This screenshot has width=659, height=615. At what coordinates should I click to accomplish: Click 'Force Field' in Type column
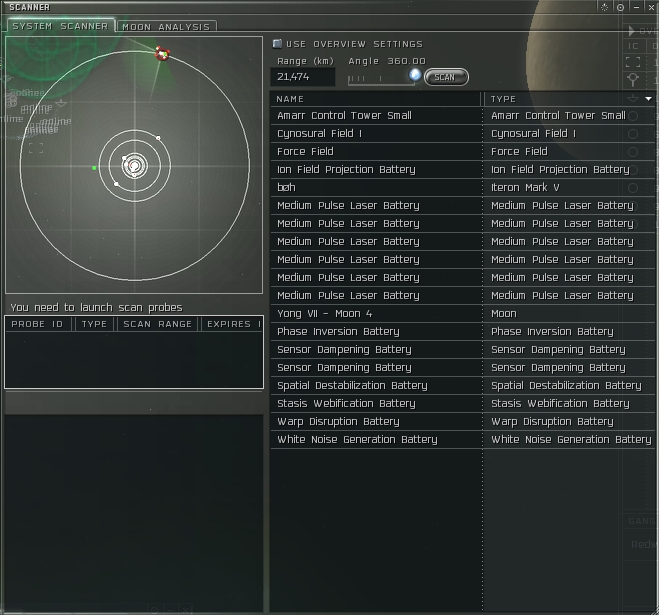(x=519, y=152)
